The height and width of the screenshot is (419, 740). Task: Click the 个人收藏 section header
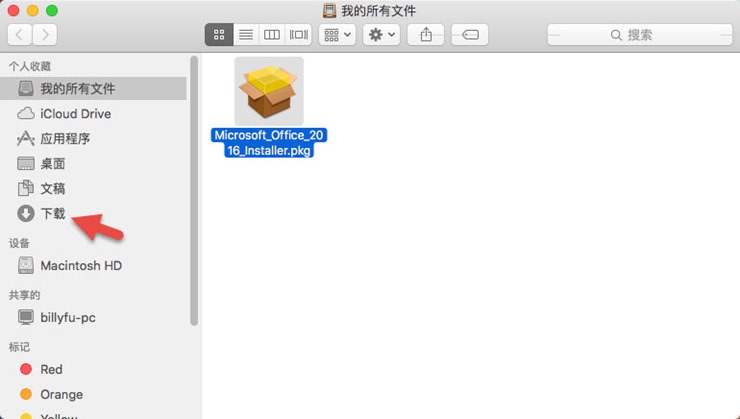point(30,67)
